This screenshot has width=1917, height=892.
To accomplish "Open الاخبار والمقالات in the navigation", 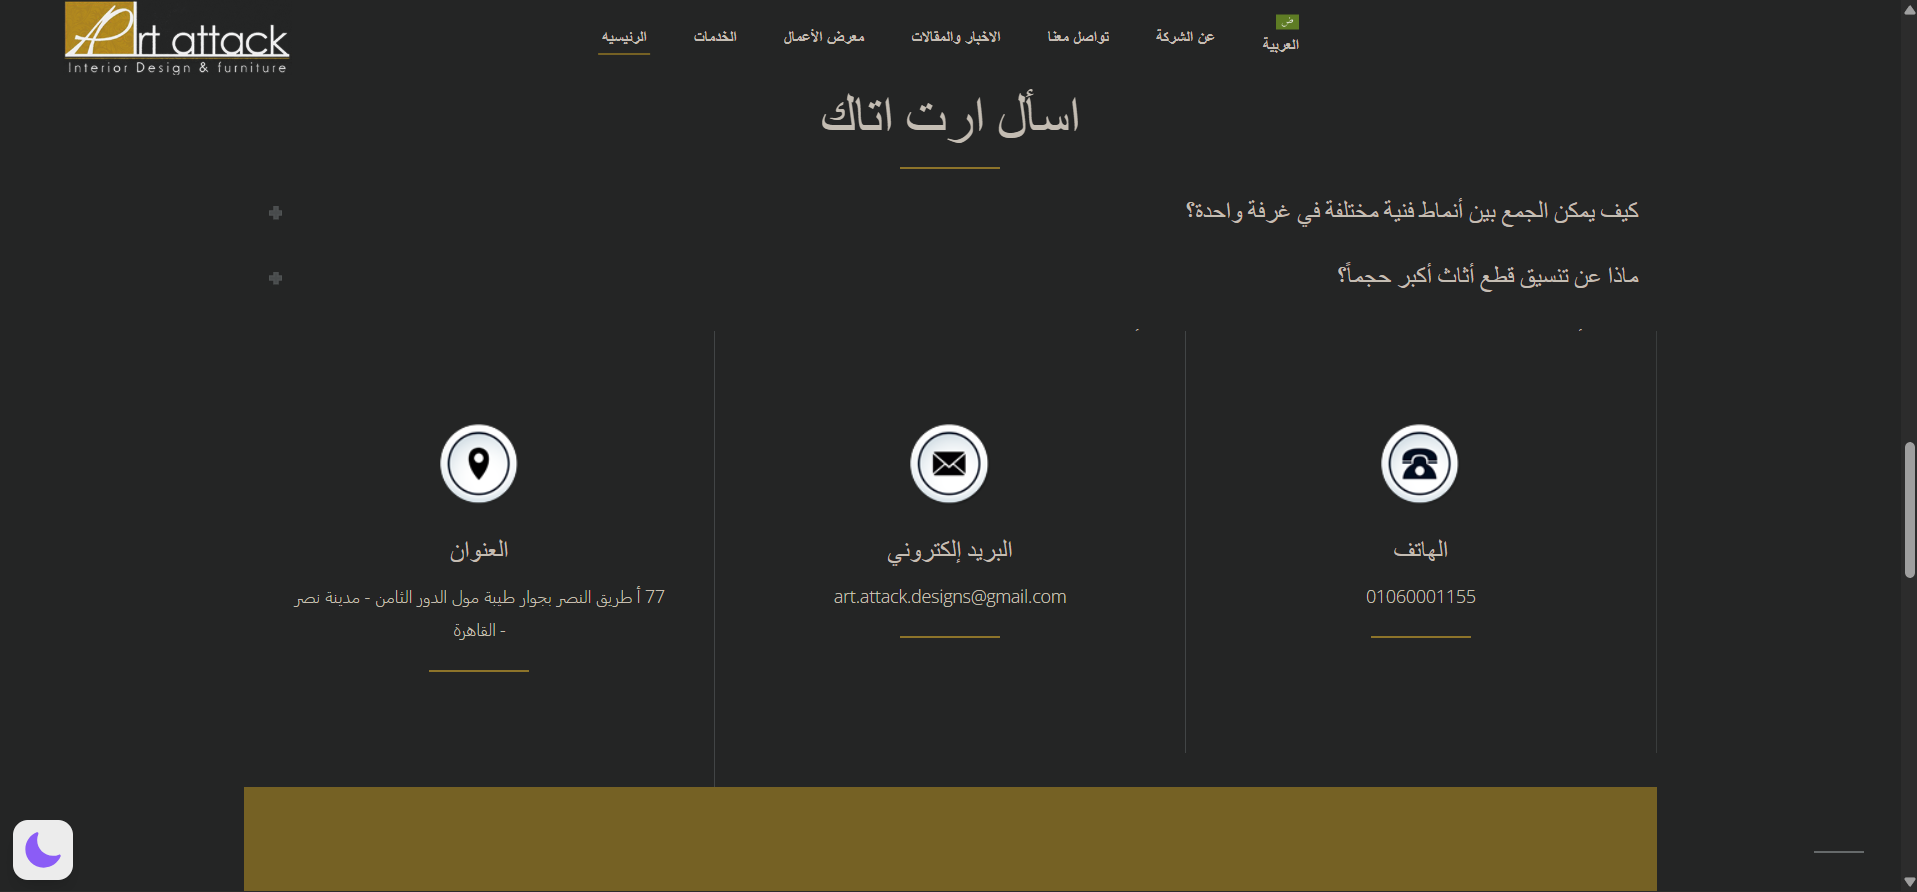I will pyautogui.click(x=956, y=37).
